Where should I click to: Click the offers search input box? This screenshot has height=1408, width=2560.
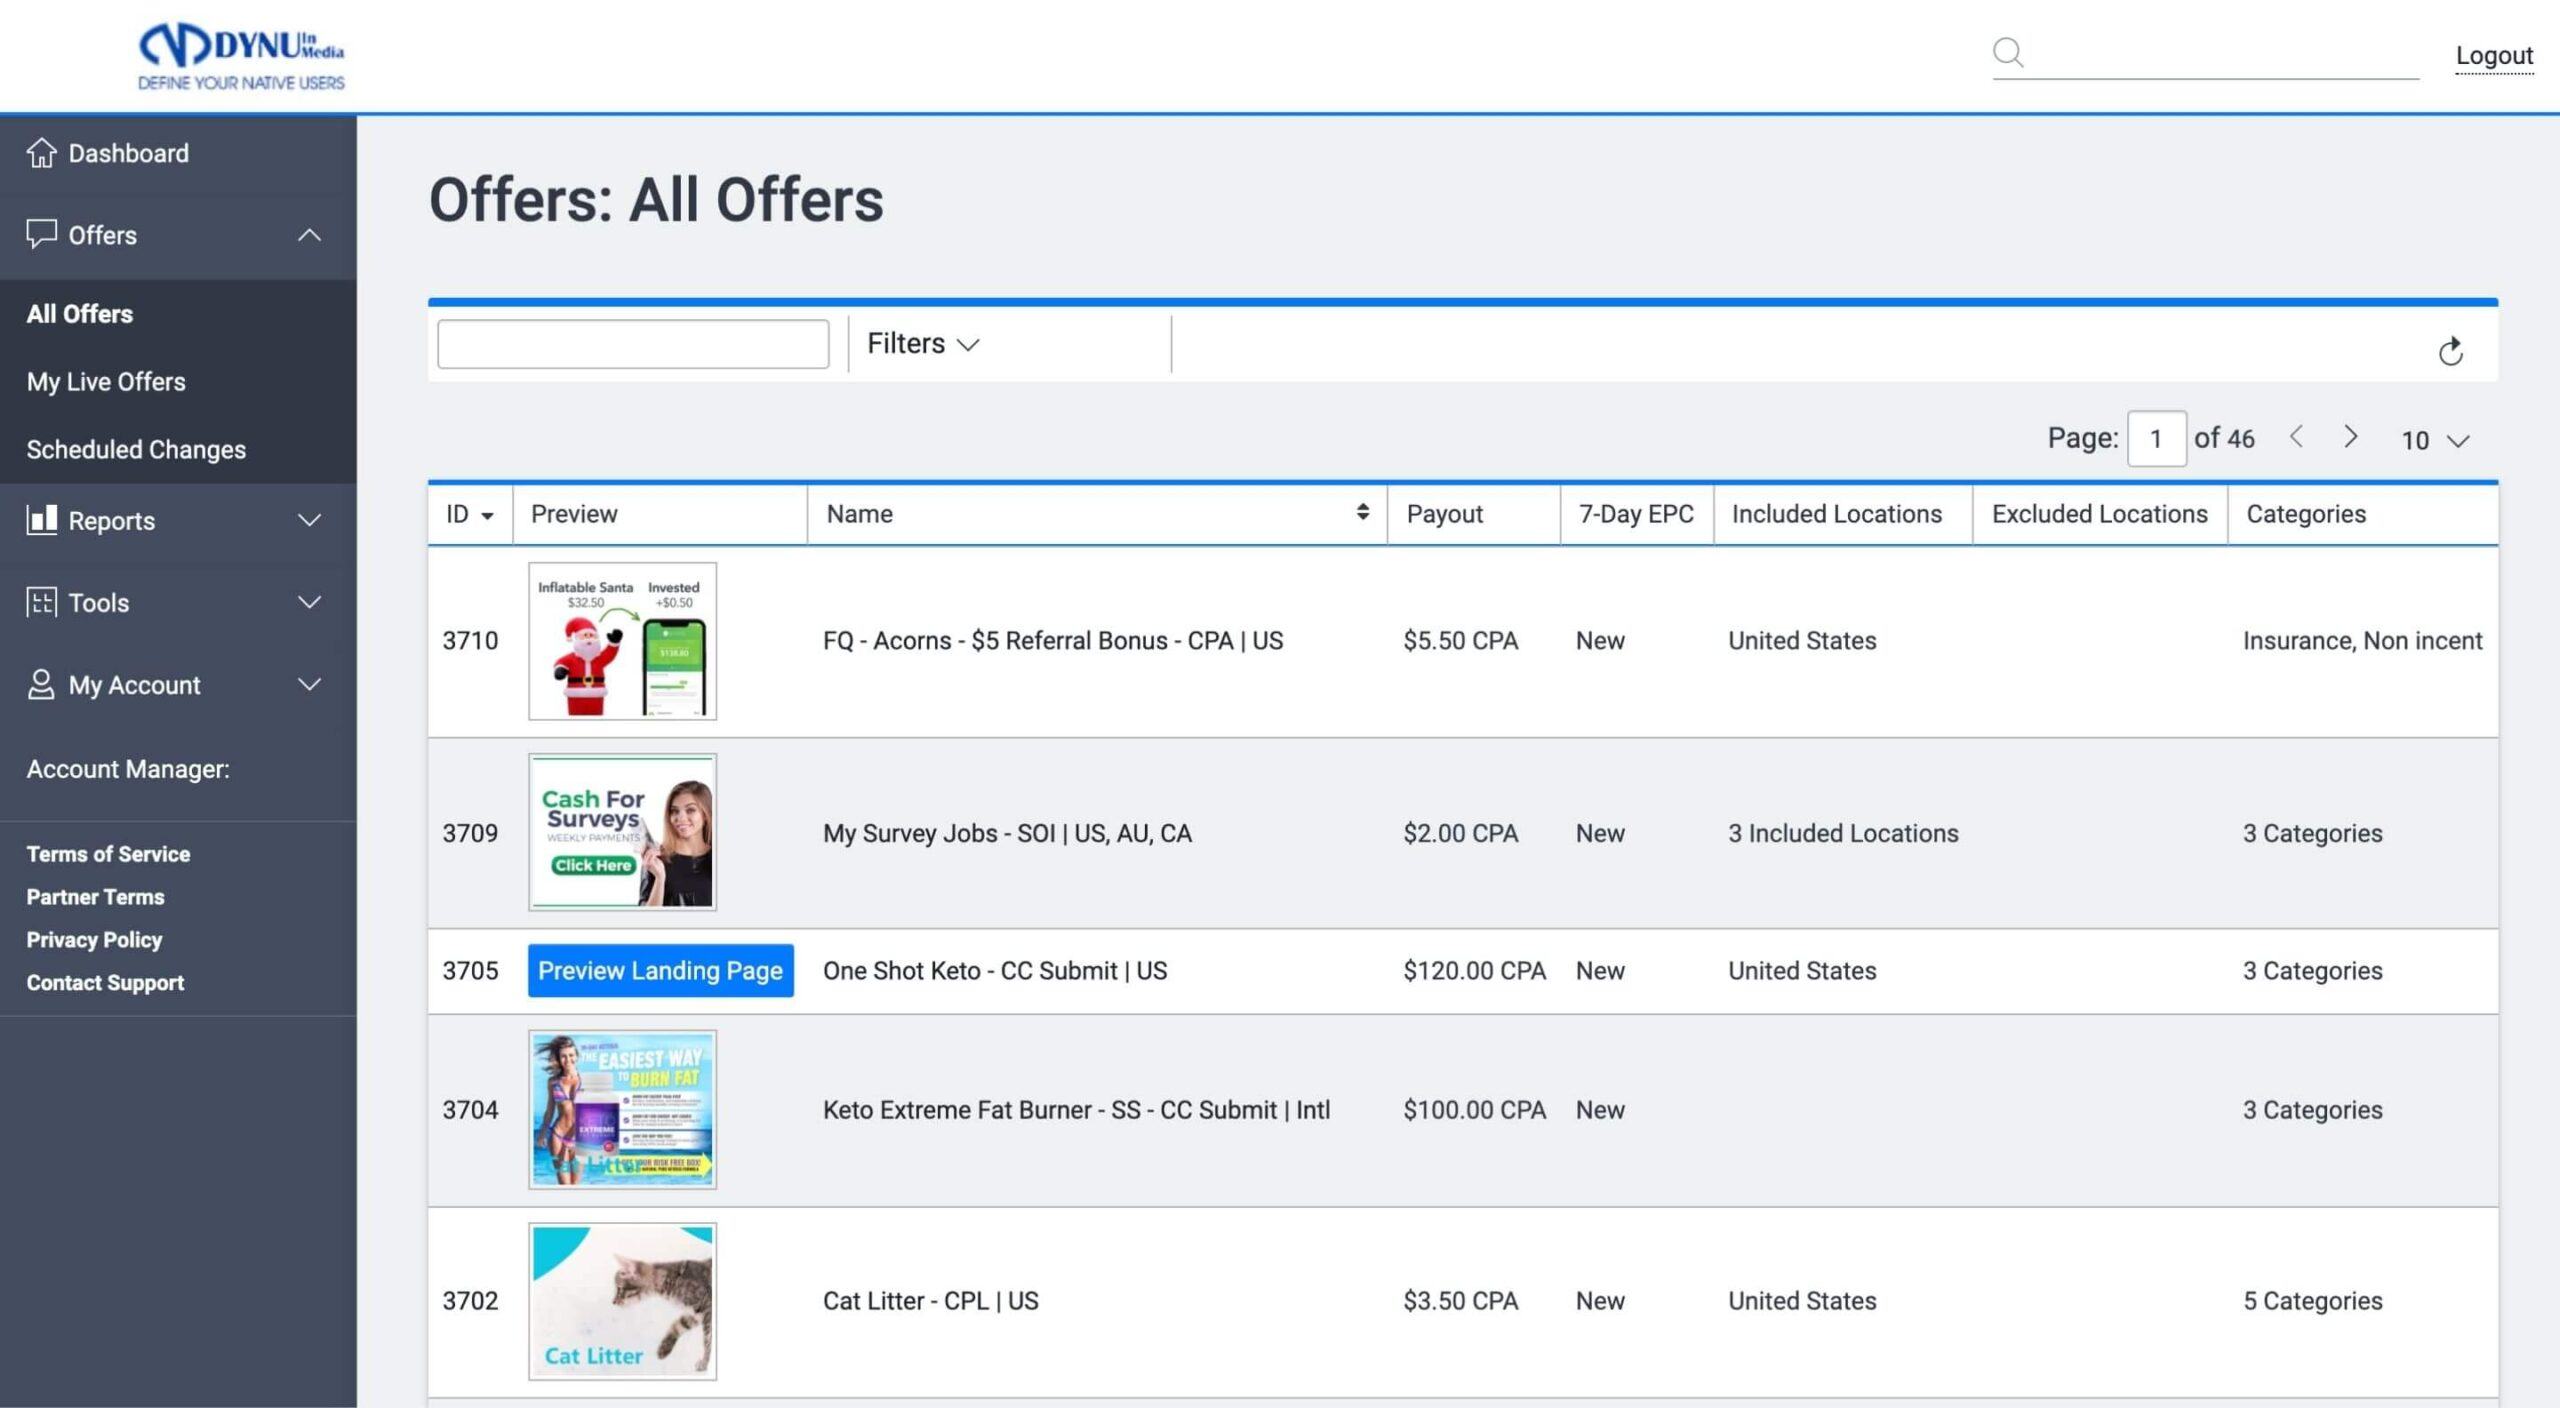coord(633,344)
